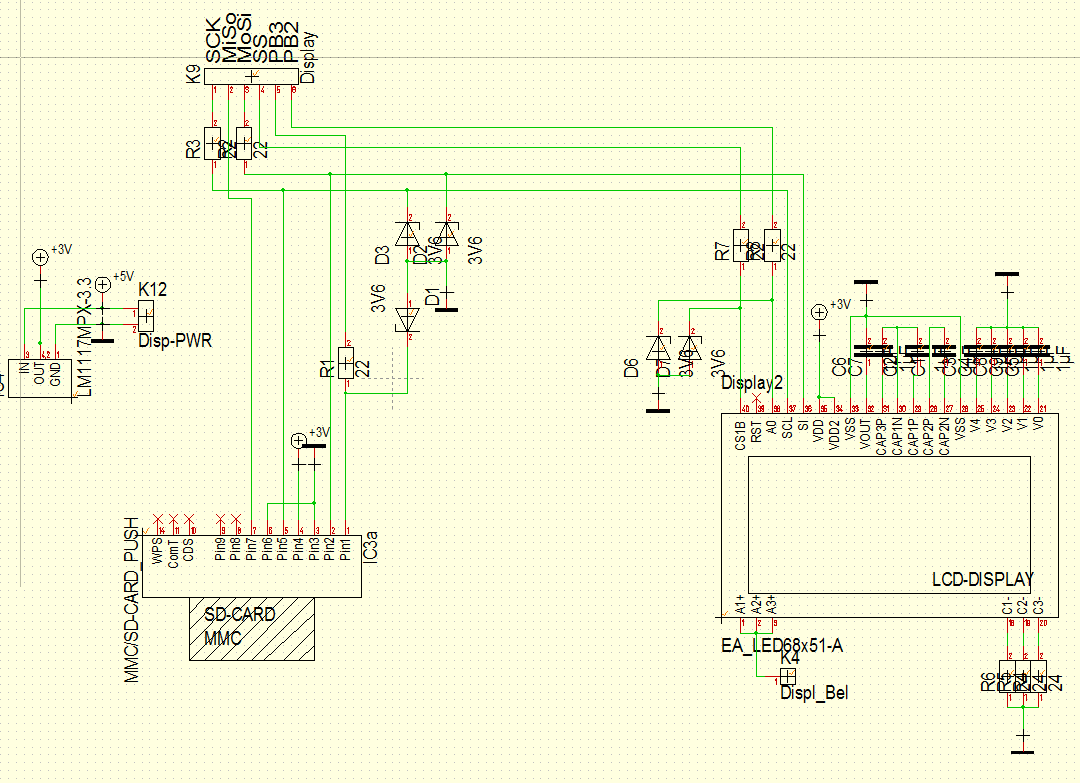
Task: Click the MMC/SD-CARD_PUSH vertical label
Action: coord(132,601)
